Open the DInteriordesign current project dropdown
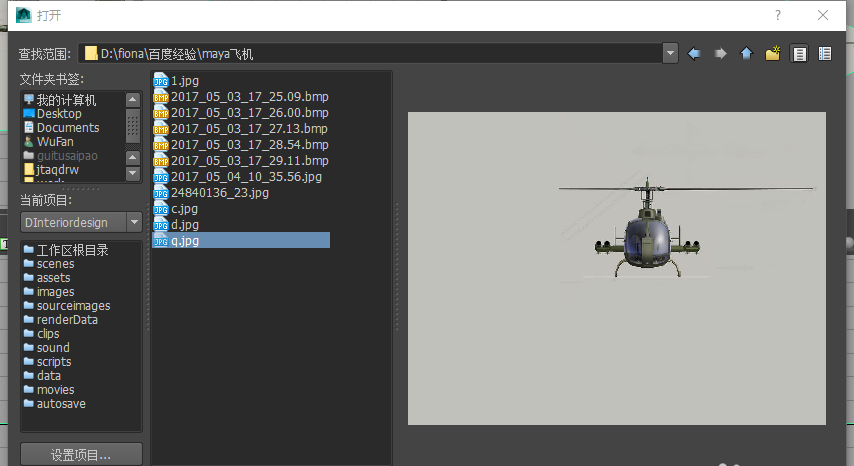This screenshot has height=466, width=854. click(134, 222)
